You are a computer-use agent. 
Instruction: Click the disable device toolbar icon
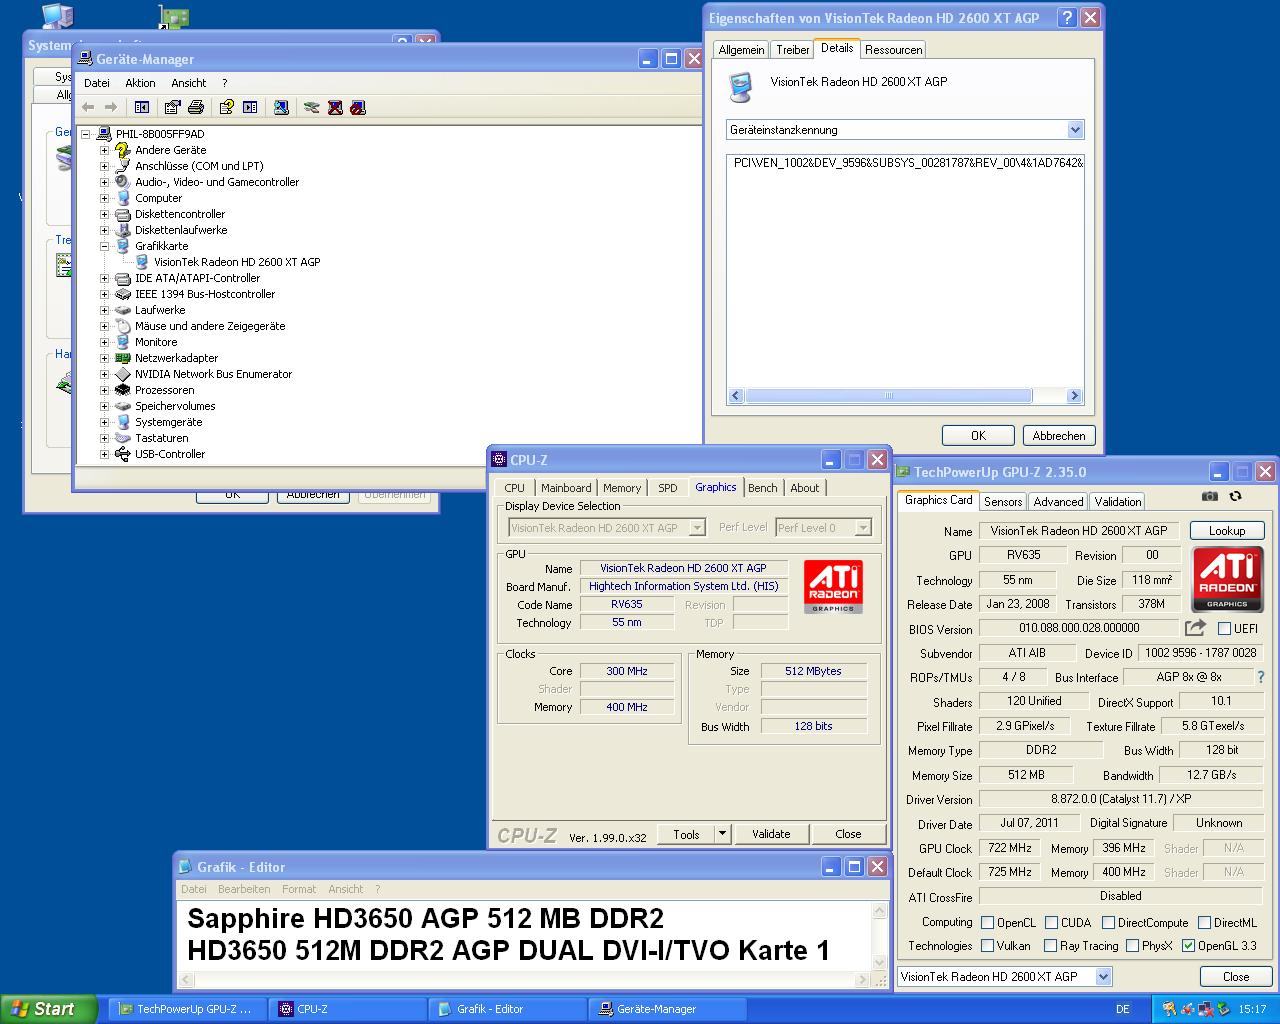(358, 107)
